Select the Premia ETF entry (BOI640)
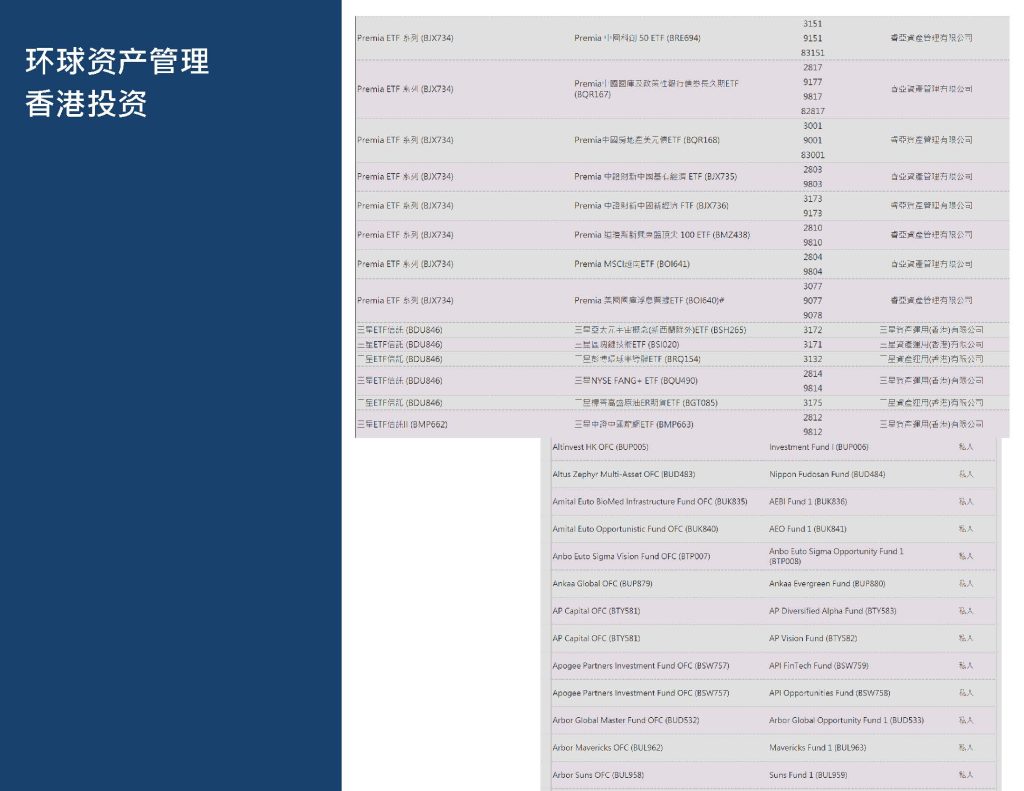The width and height of the screenshot is (1024, 791). [649, 300]
